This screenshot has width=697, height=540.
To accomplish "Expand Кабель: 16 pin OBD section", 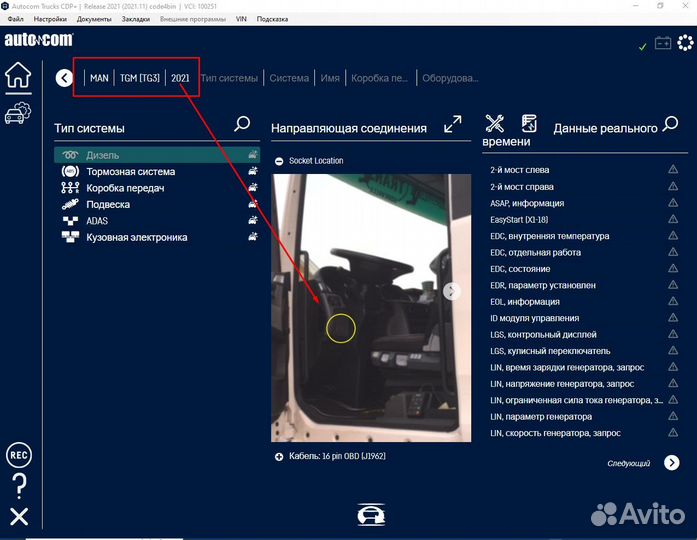I will pos(279,456).
